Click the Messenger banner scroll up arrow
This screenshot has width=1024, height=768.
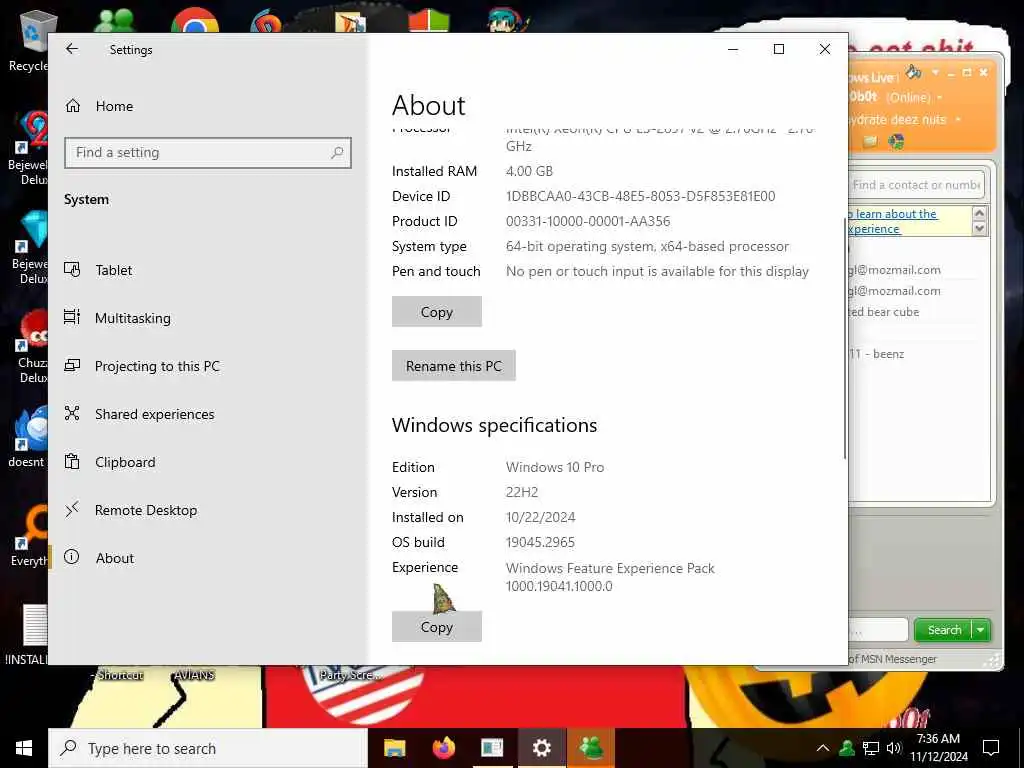979,213
